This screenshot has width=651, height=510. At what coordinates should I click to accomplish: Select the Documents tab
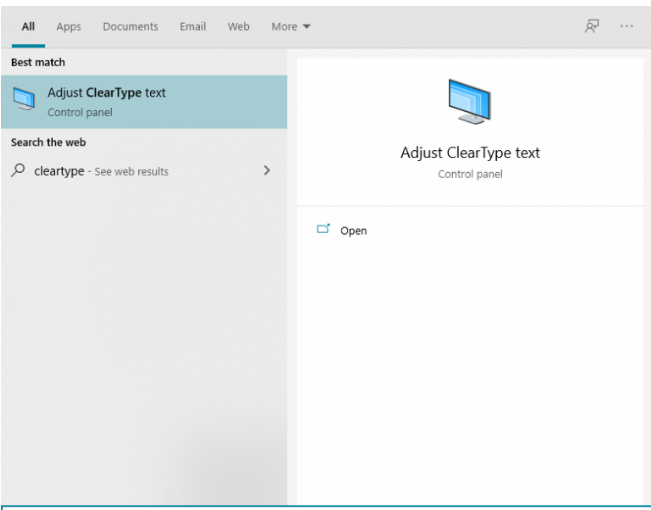pyautogui.click(x=130, y=27)
